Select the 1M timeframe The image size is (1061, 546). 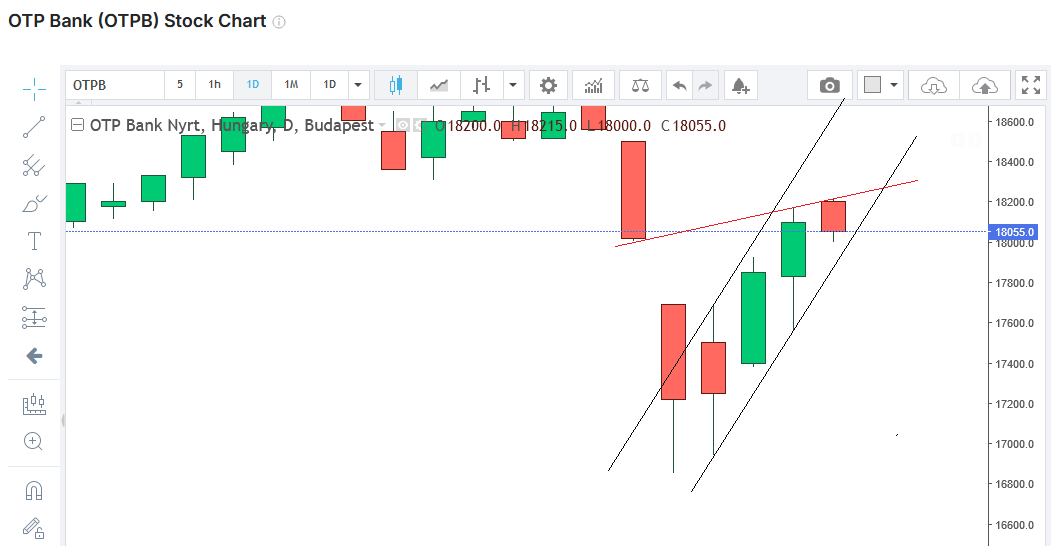tap(291, 85)
